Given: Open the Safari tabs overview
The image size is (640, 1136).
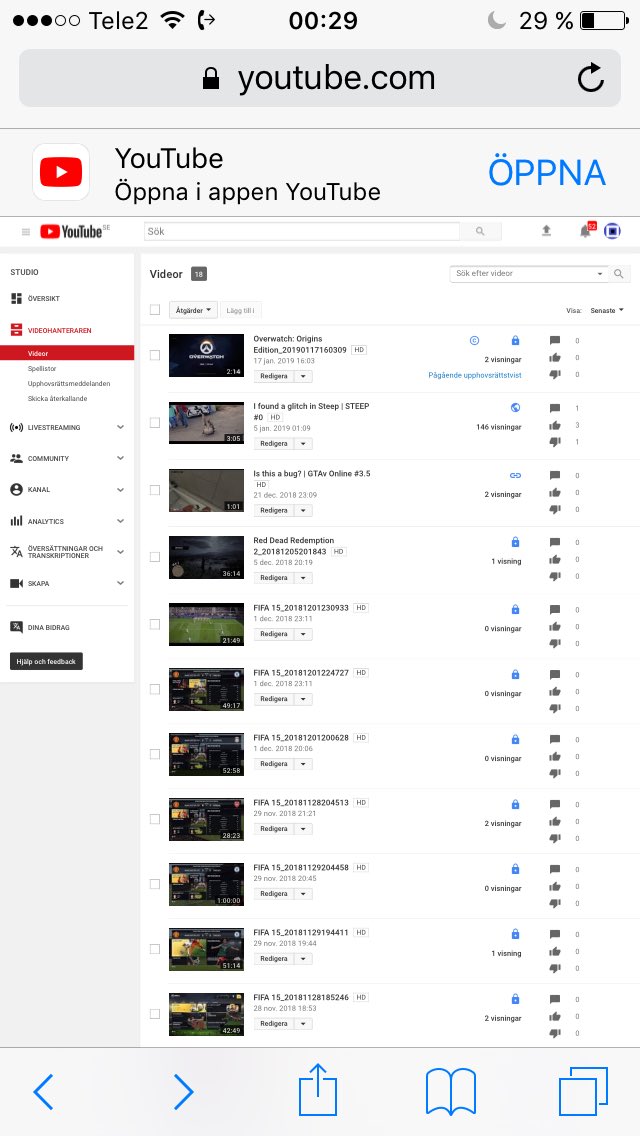Looking at the screenshot, I should point(583,1091).
